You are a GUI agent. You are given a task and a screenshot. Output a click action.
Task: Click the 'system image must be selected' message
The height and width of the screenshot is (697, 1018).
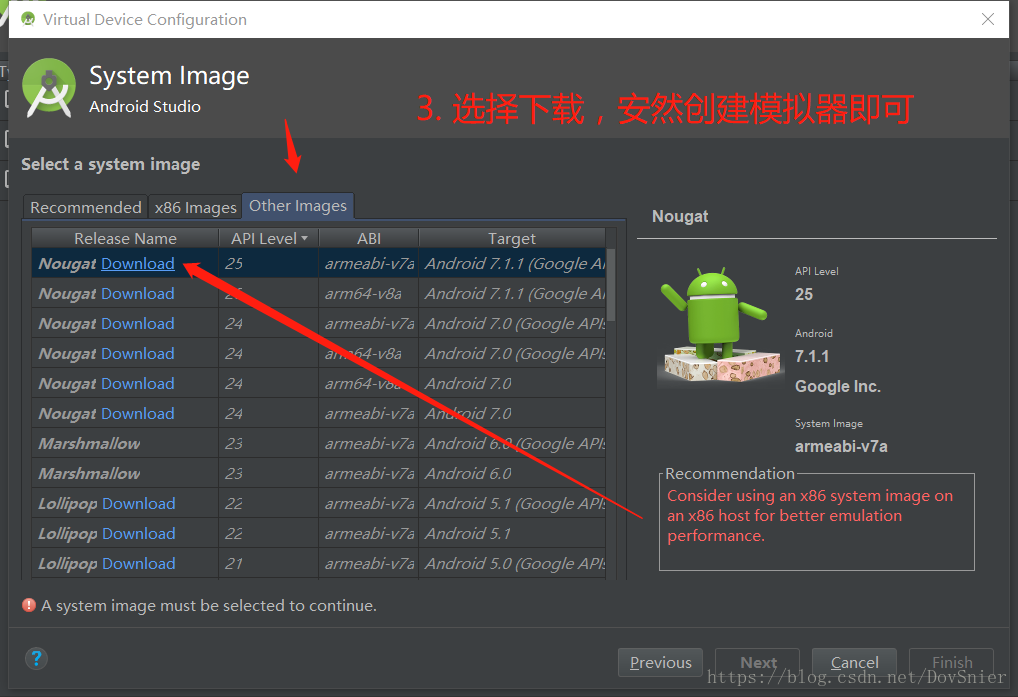209,605
